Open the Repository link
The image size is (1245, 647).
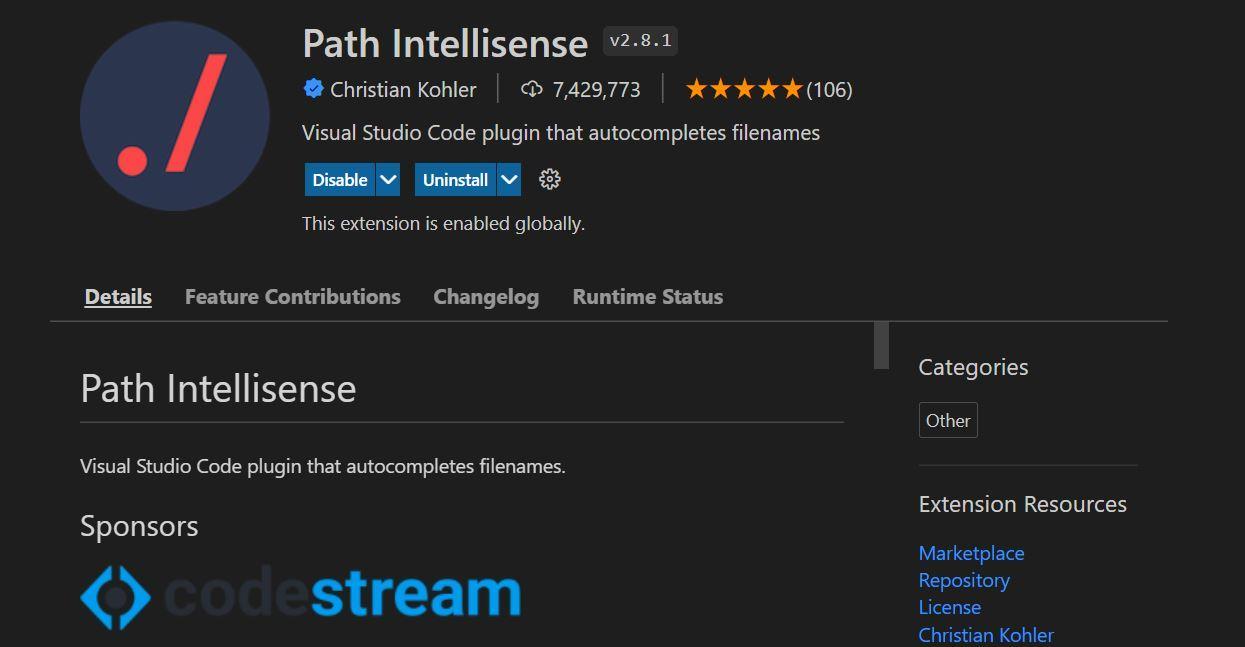pos(963,580)
